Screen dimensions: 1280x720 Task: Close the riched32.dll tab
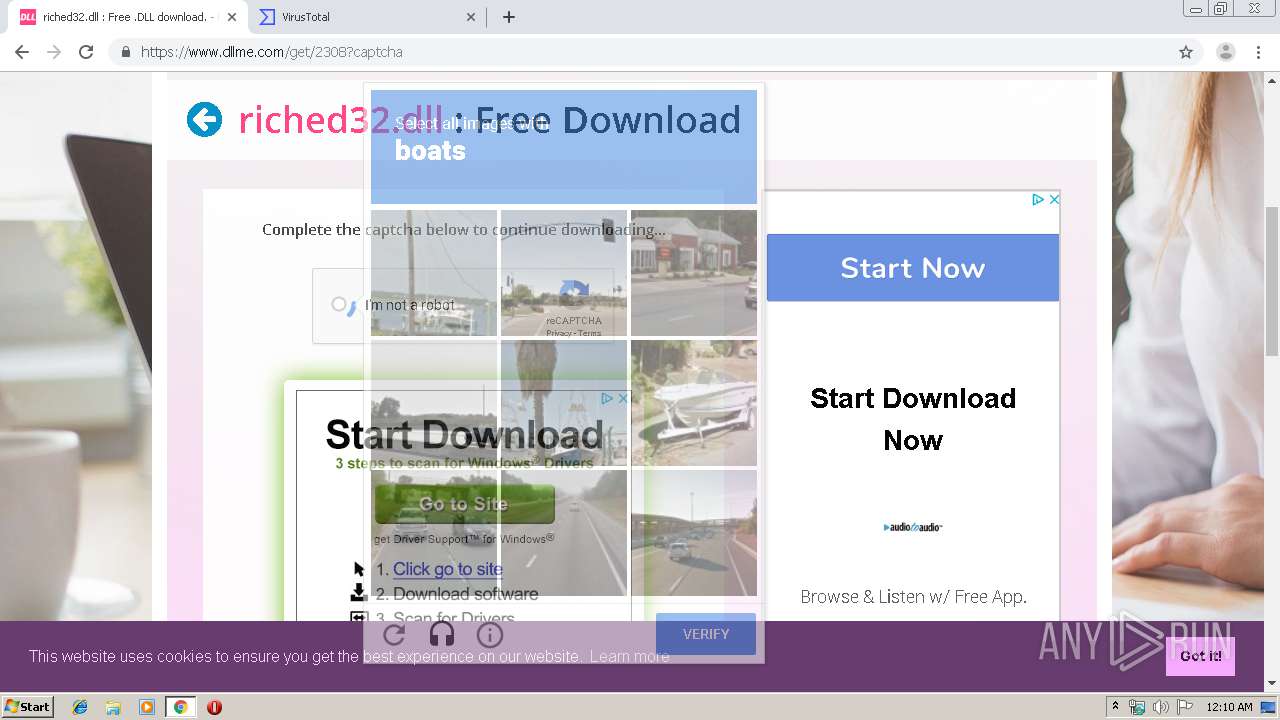[232, 17]
